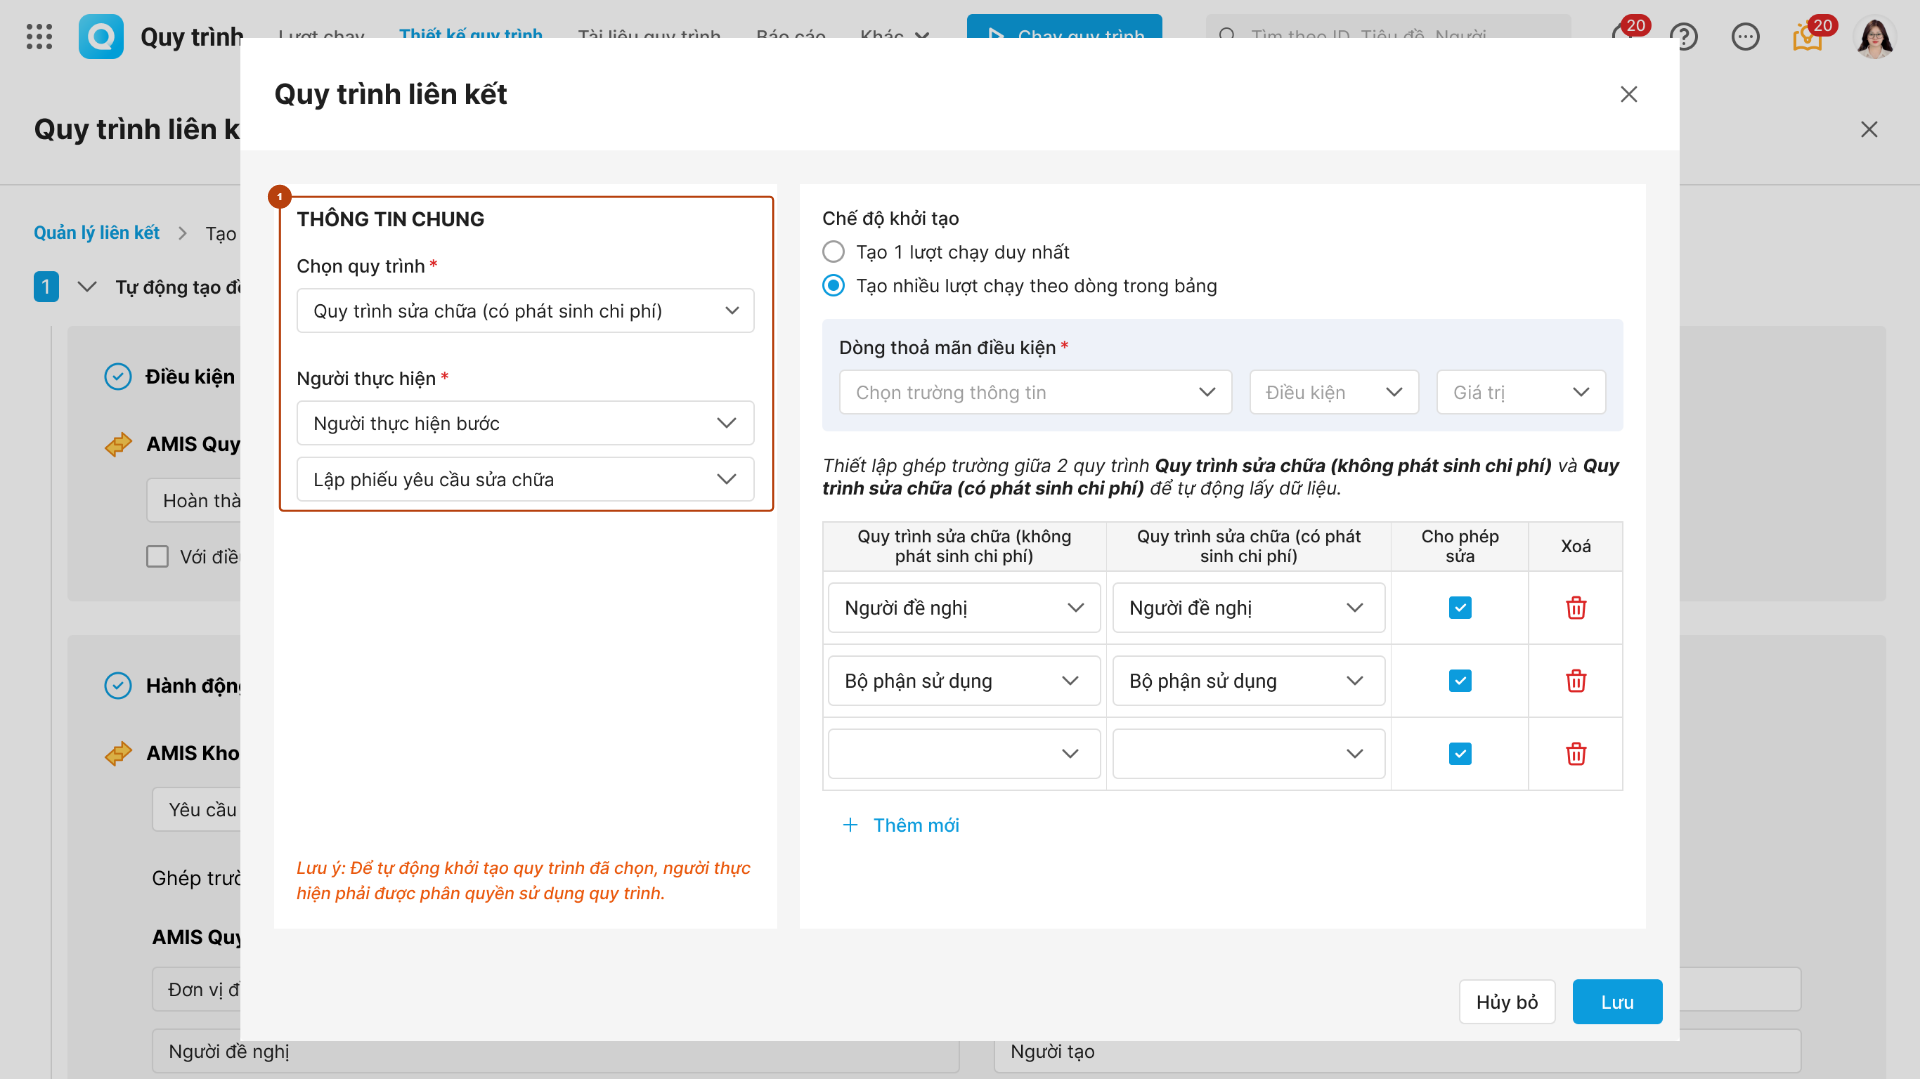Open the Lập phiếu yêu cầu sửa chữa dropdown
The image size is (1920, 1079).
[525, 480]
